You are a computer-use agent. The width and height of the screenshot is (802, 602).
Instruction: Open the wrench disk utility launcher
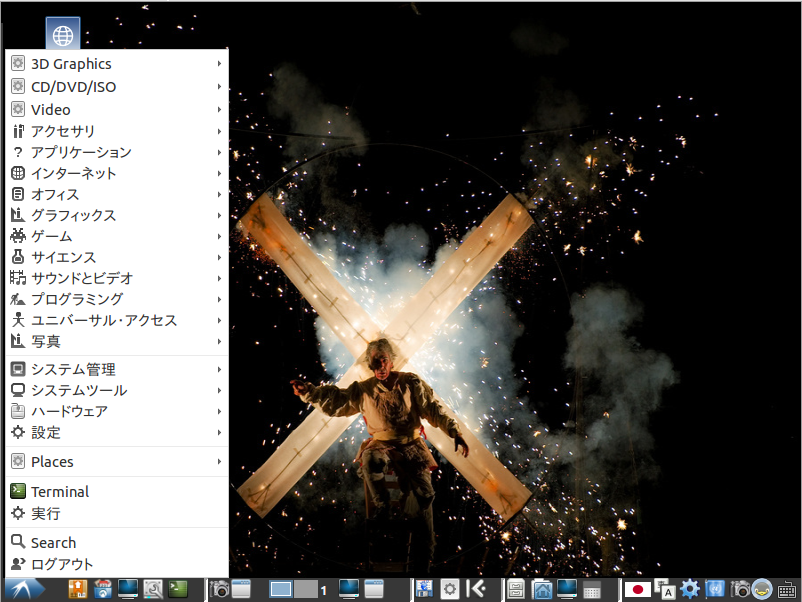pyautogui.click(x=152, y=590)
